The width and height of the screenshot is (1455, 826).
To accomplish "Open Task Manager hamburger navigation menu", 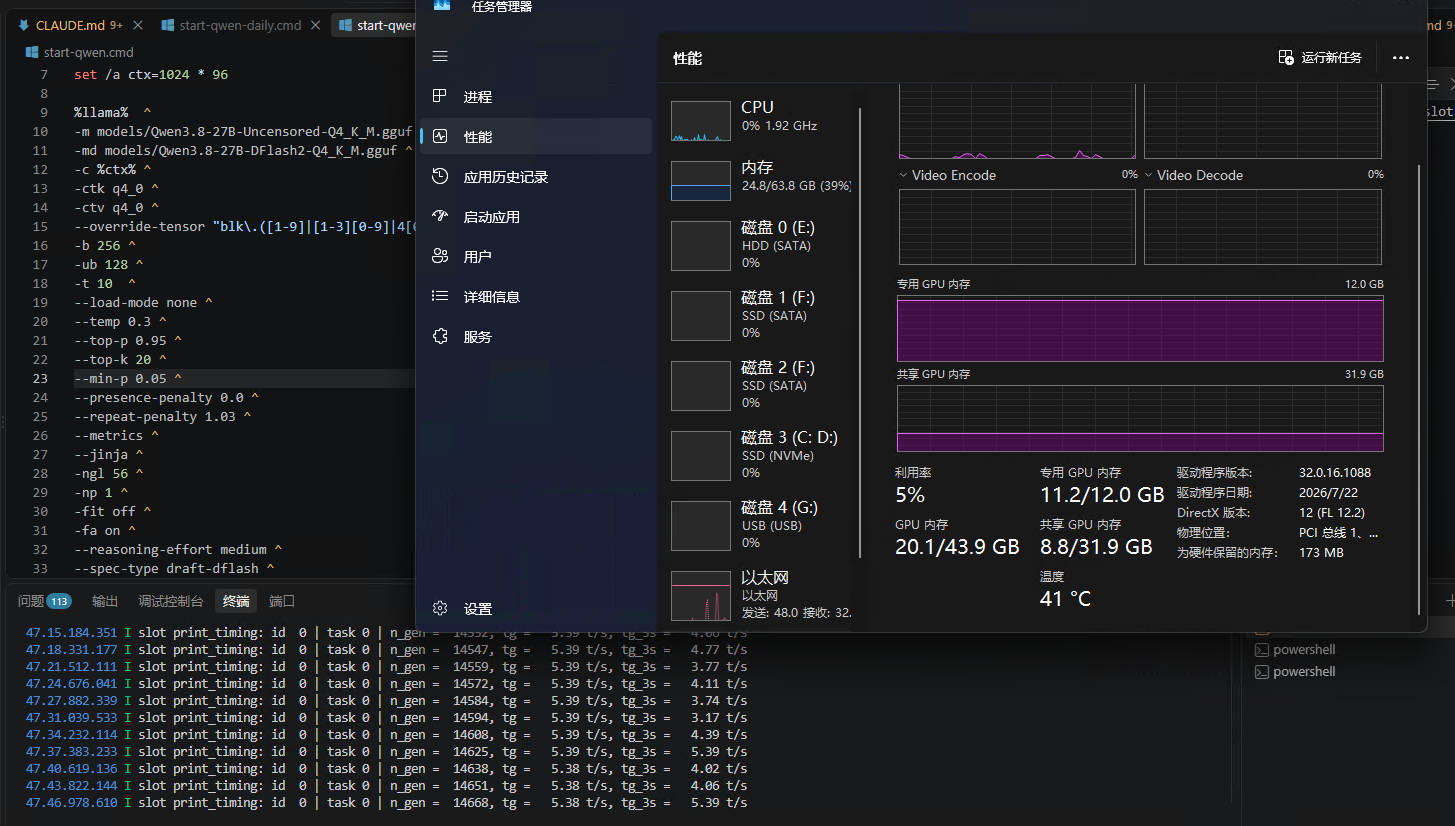I will point(440,56).
